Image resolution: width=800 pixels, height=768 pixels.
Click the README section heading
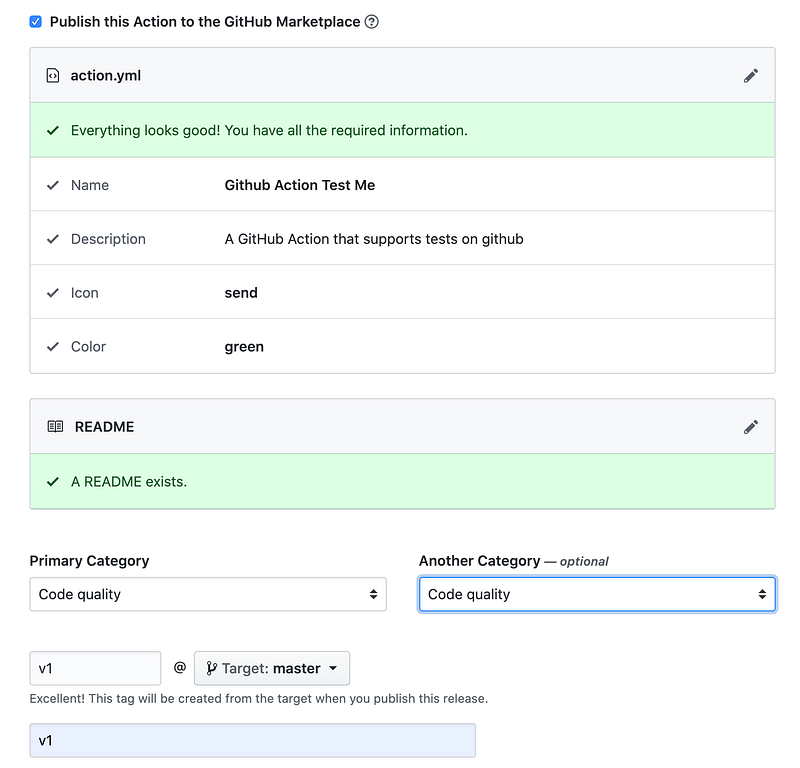pos(105,427)
